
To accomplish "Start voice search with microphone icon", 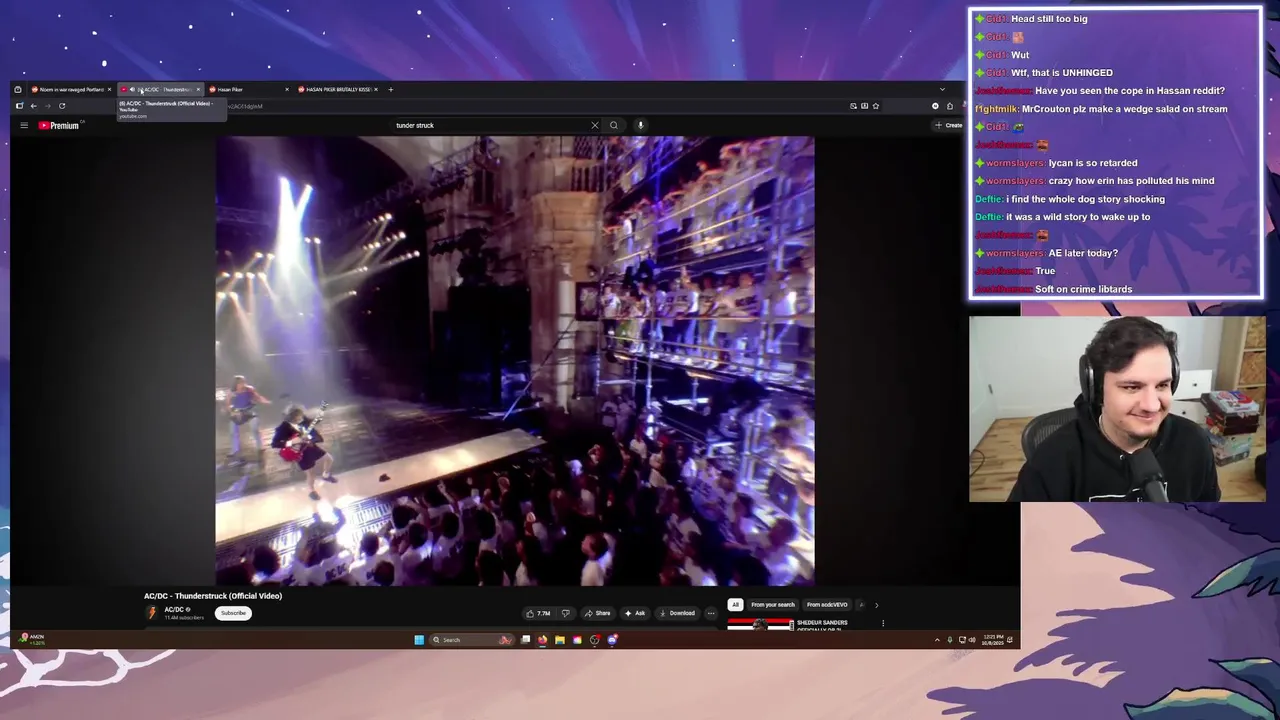I will [640, 125].
